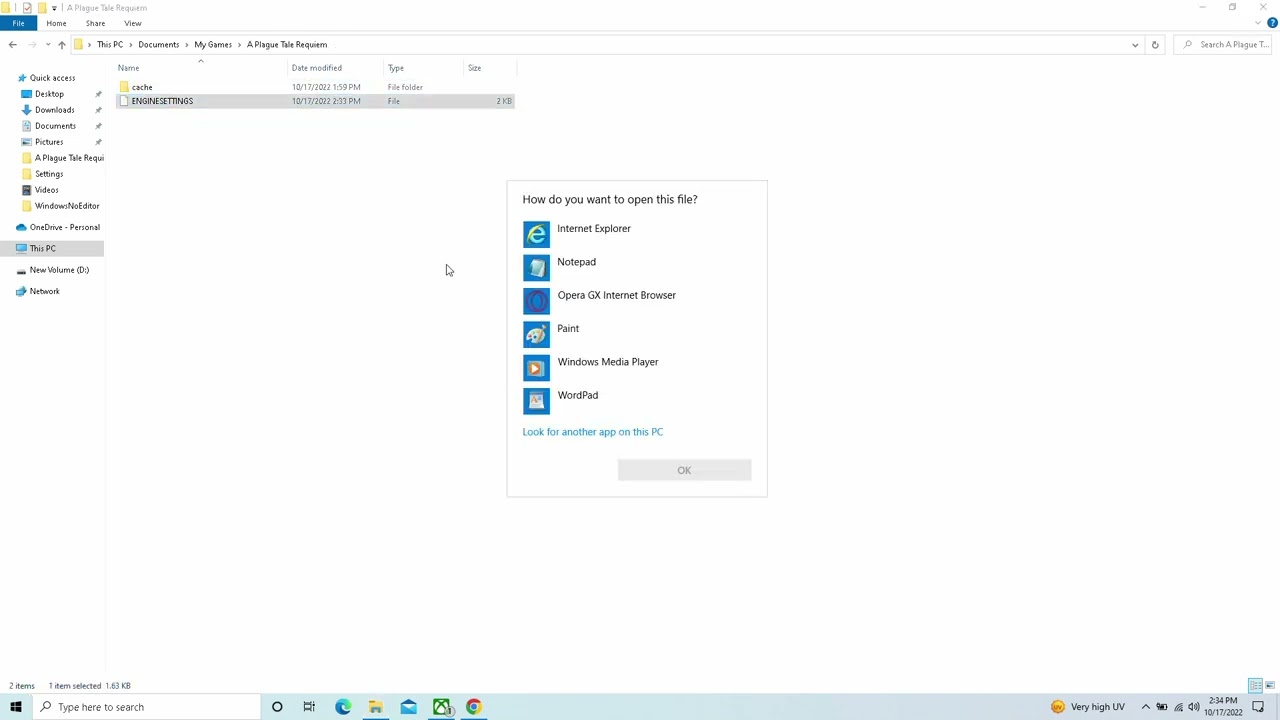1280x720 pixels.
Task: Select Notepad in the open-with list
Action: tap(637, 266)
